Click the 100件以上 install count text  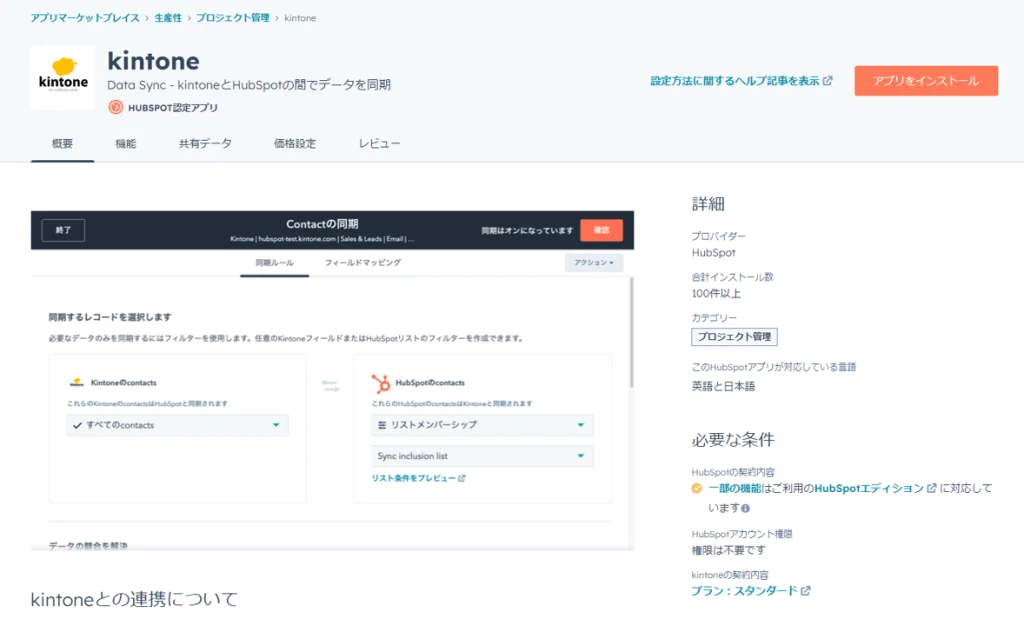pos(716,293)
